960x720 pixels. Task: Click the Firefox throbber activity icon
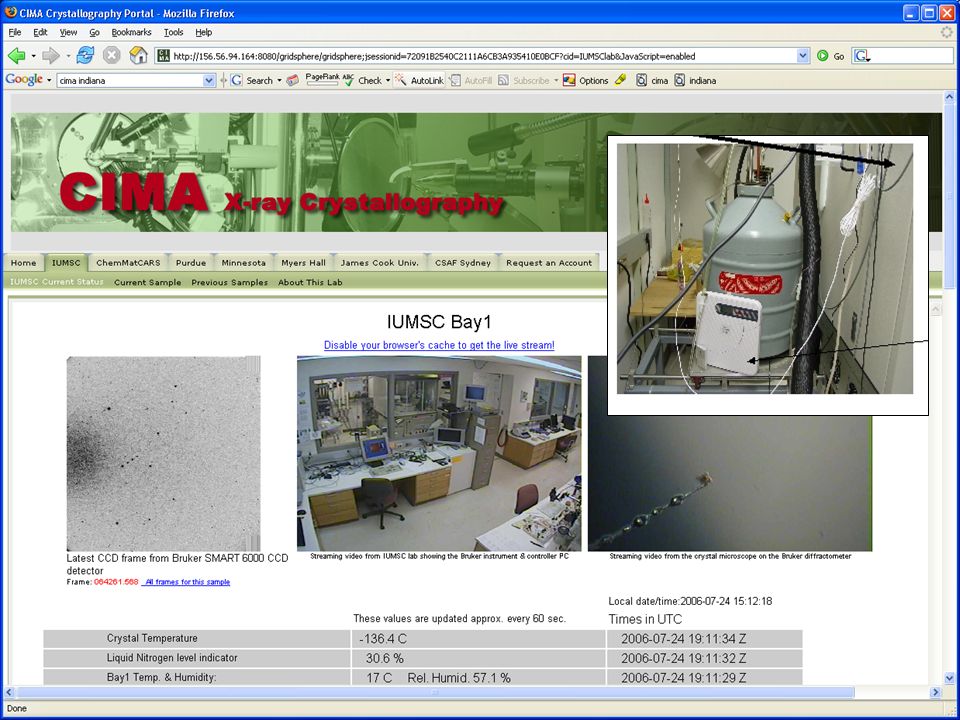coord(947,32)
